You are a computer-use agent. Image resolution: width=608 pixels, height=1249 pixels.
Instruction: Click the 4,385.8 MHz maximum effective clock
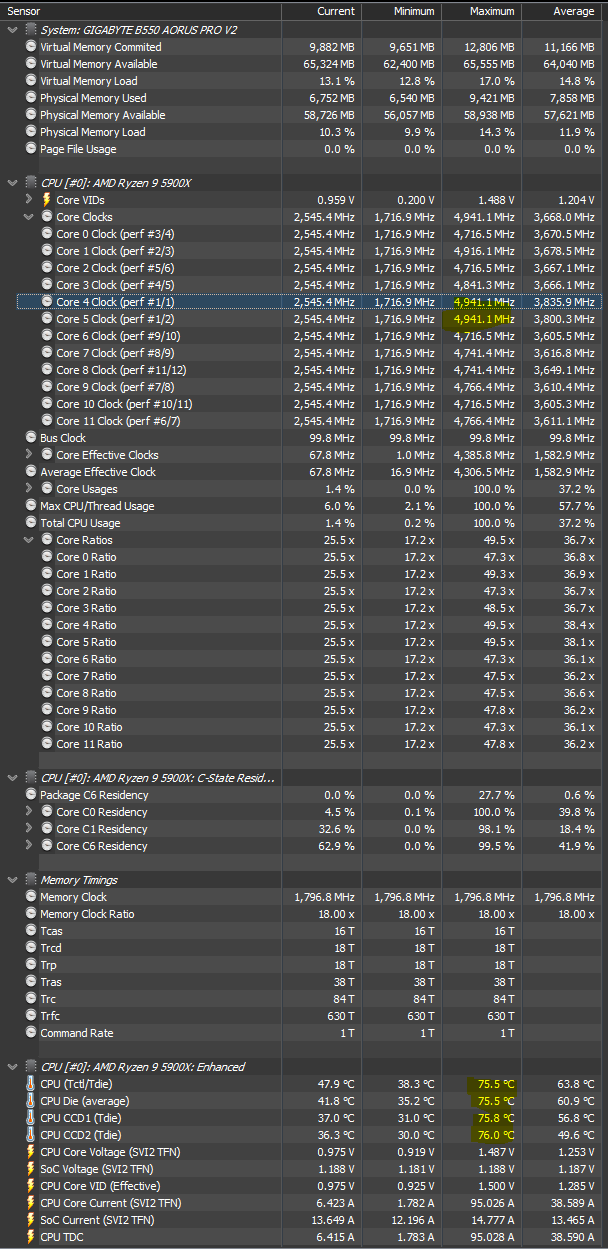tap(485, 455)
